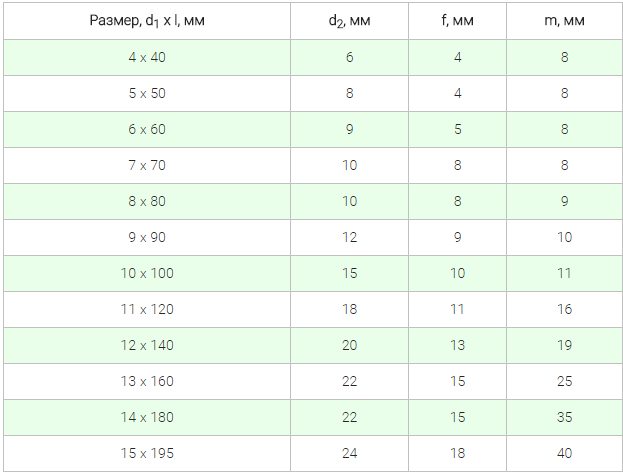Click m value 35 in 14 x 180 row
This screenshot has height=475, width=623.
click(x=564, y=417)
